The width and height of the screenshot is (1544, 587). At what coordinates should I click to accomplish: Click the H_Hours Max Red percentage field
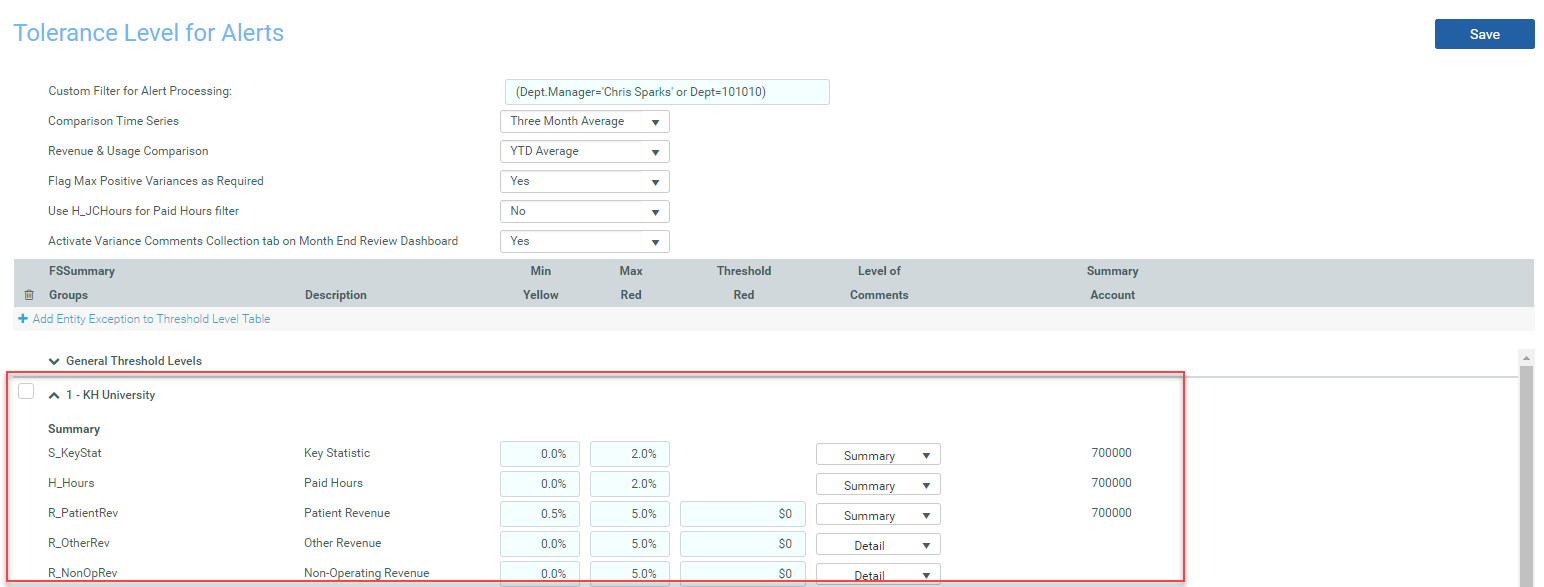pyautogui.click(x=630, y=484)
